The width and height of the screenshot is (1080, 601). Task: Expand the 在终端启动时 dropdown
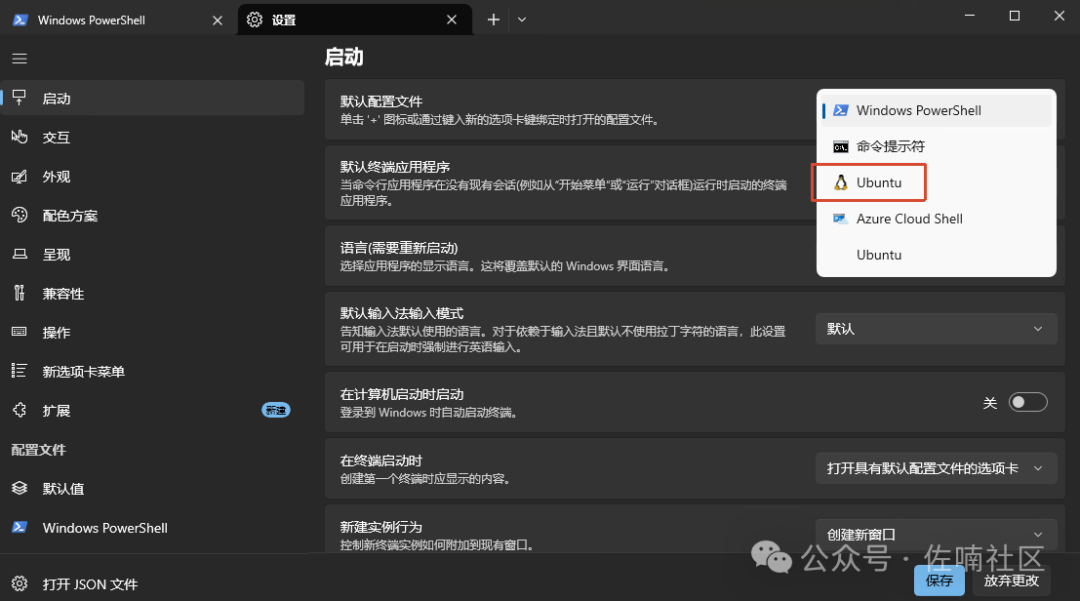[936, 468]
